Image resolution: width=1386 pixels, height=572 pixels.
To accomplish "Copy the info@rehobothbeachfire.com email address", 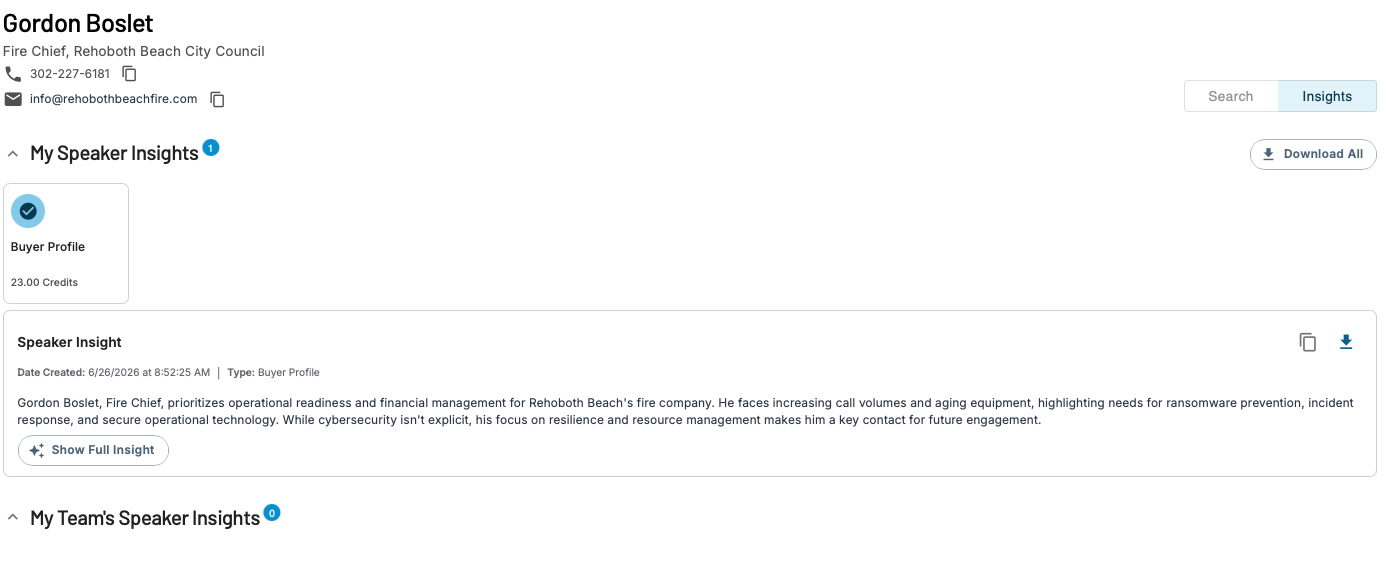I will click(217, 99).
